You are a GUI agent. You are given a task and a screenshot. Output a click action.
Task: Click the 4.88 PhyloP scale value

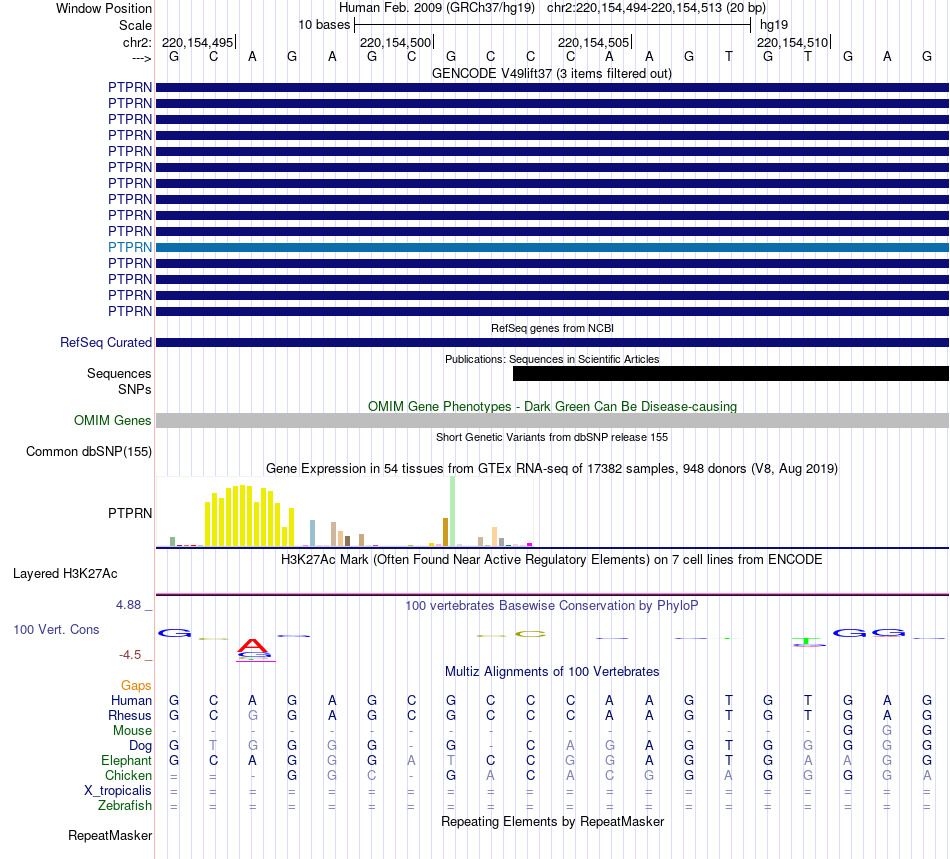[128, 605]
